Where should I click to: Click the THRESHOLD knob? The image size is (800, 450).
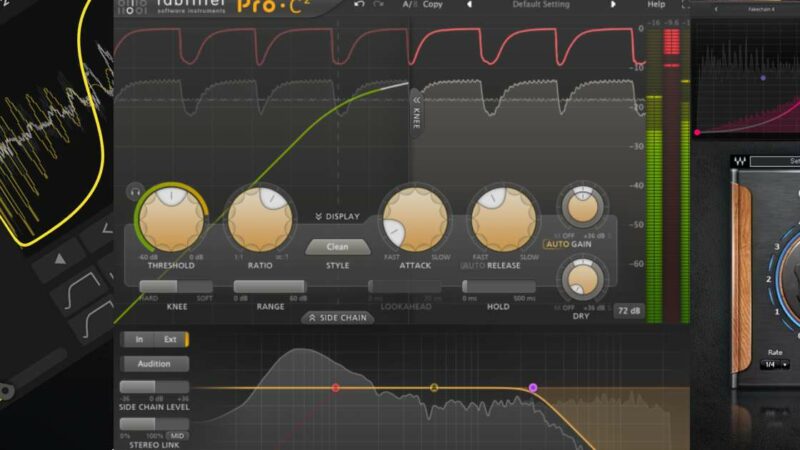point(171,218)
